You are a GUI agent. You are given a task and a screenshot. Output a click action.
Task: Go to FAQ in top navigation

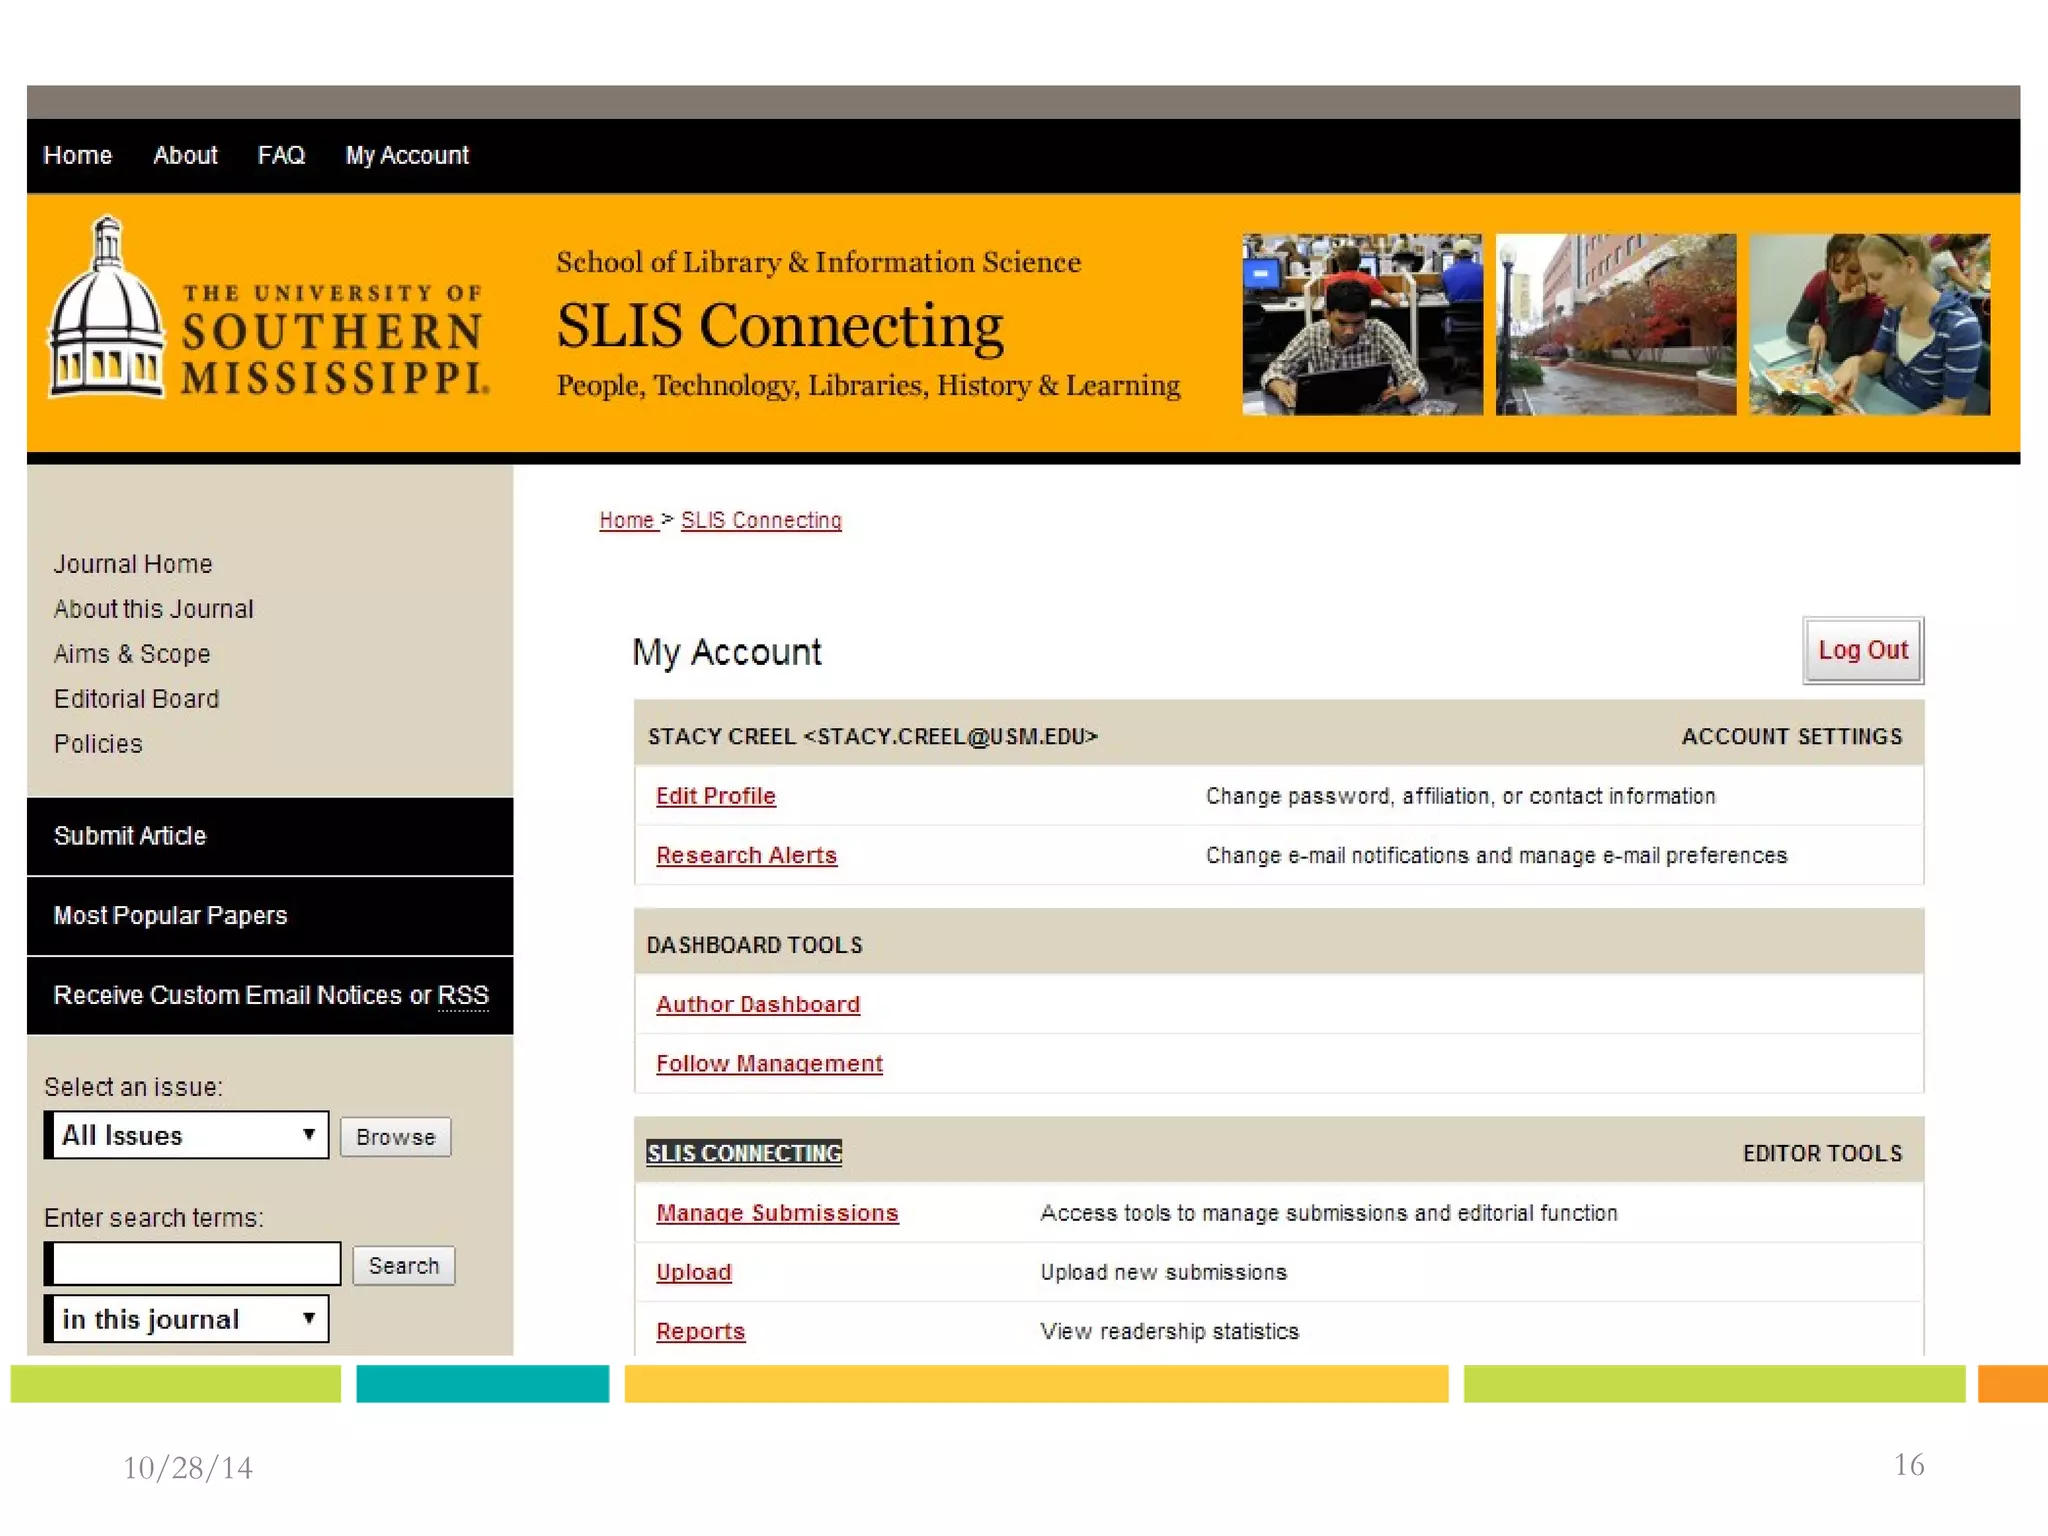(x=281, y=155)
